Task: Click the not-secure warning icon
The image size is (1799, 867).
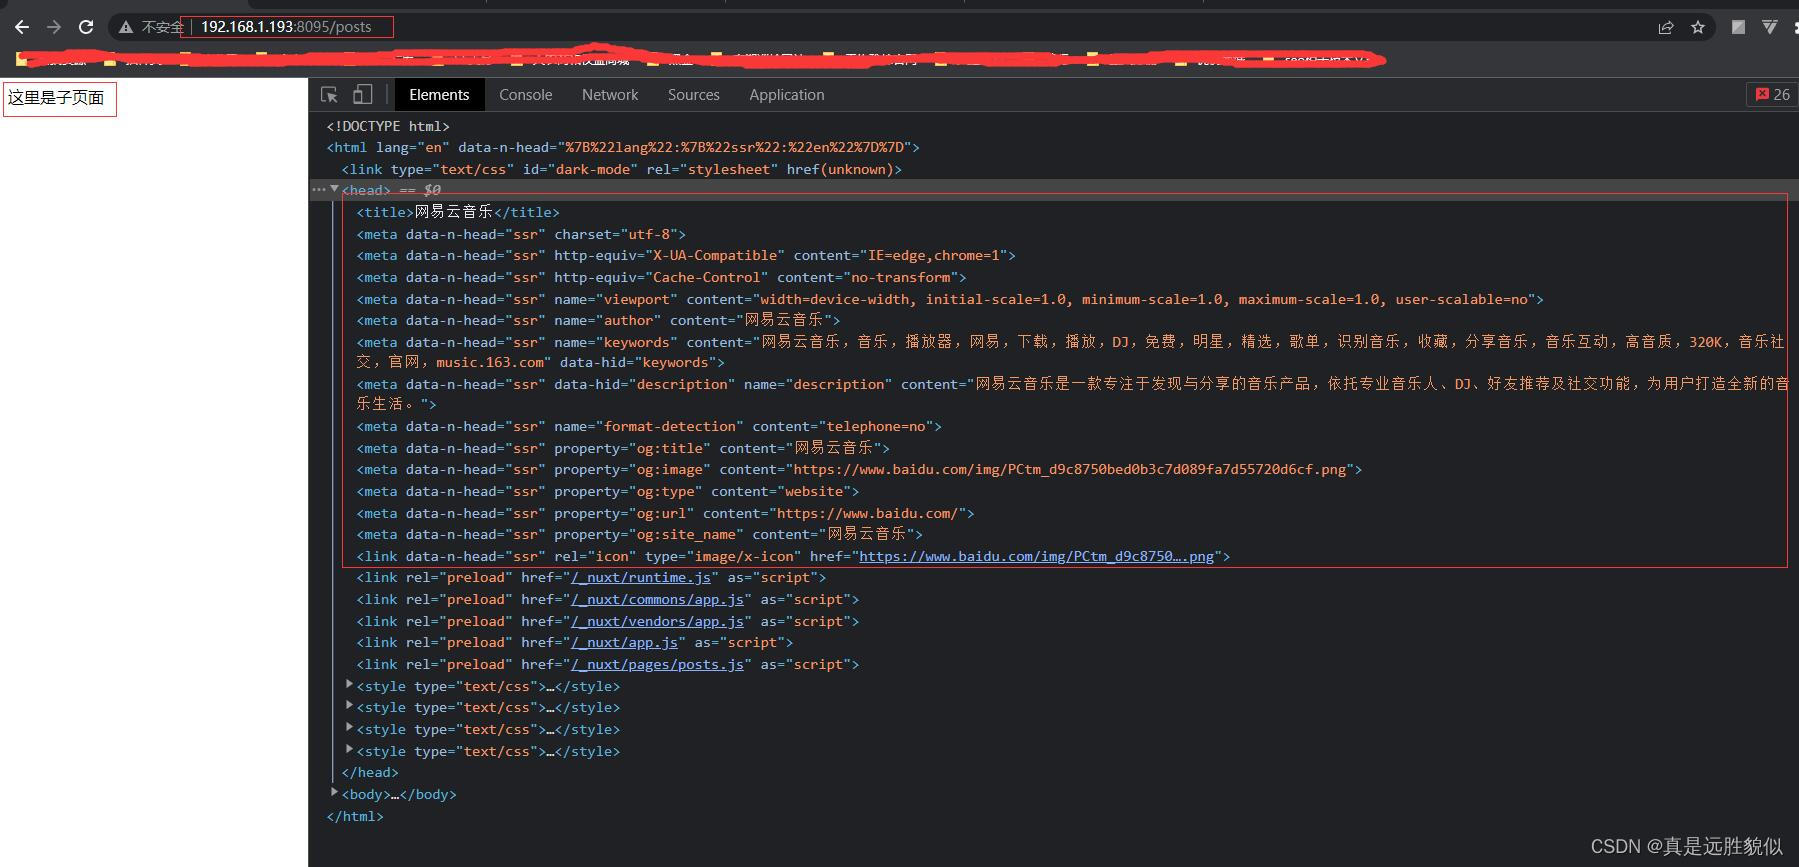Action: pyautogui.click(x=126, y=27)
